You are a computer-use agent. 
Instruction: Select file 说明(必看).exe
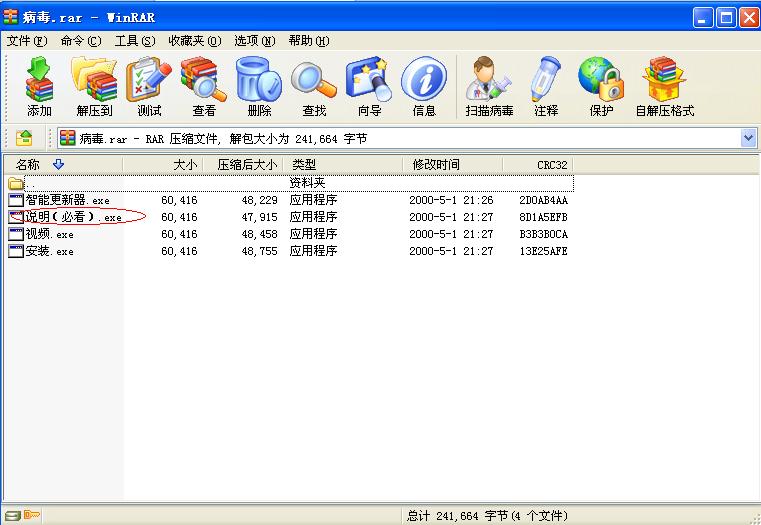[x=73, y=217]
